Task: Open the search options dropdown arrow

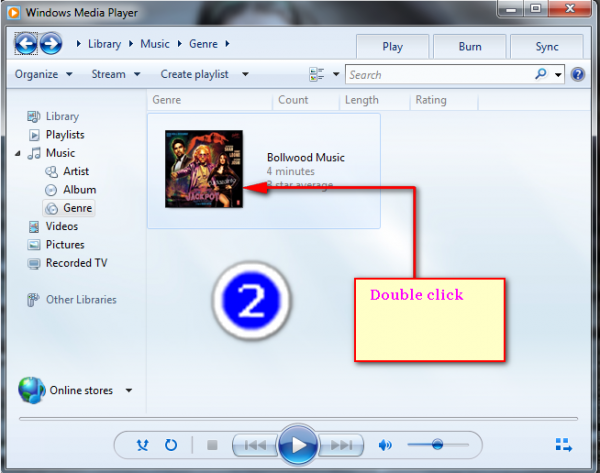Action: coord(558,75)
